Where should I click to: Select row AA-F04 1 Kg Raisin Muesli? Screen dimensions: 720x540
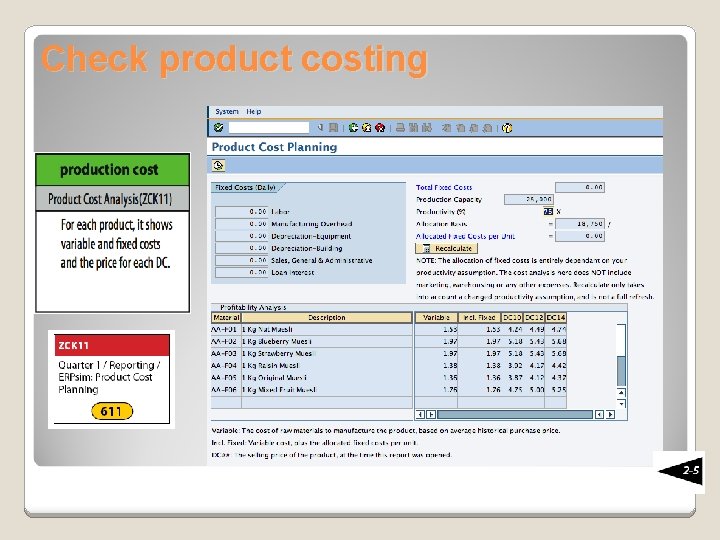(x=388, y=366)
